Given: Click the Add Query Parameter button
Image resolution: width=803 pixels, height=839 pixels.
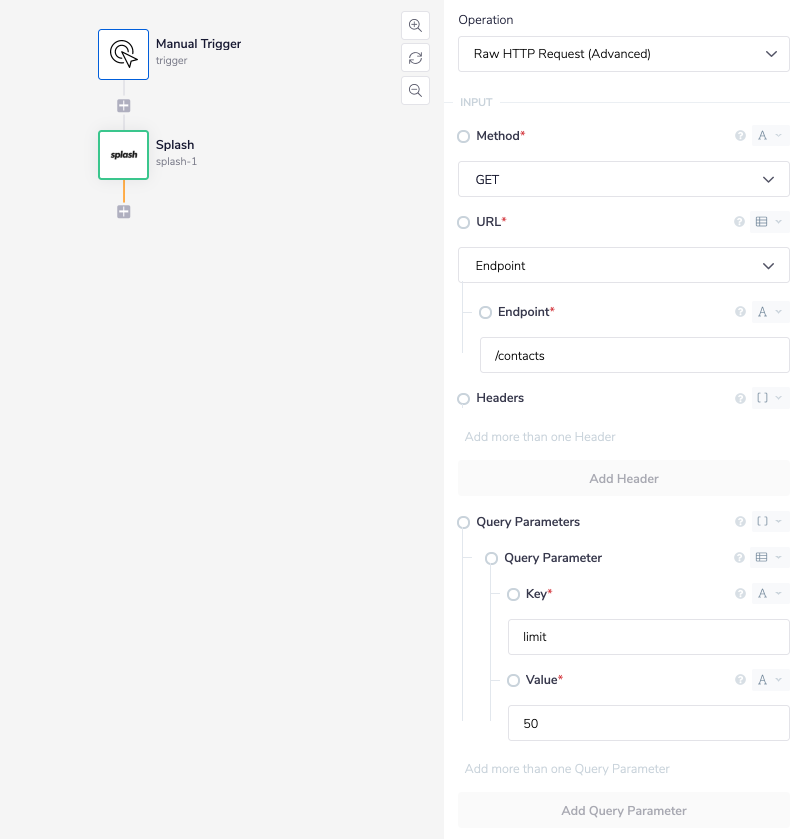Looking at the screenshot, I should 624,811.
